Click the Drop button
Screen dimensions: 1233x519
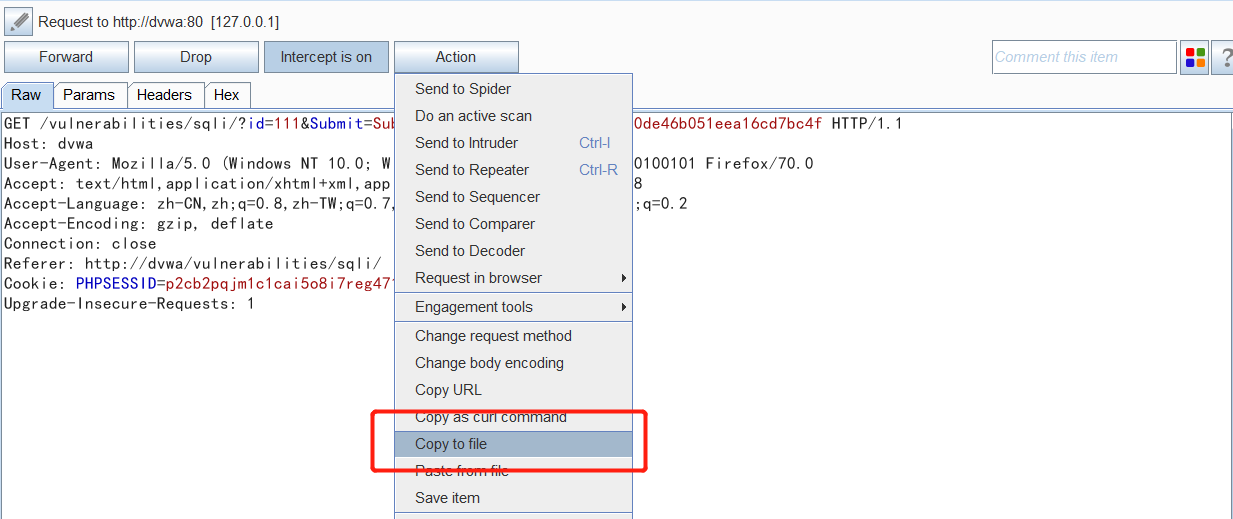point(196,57)
